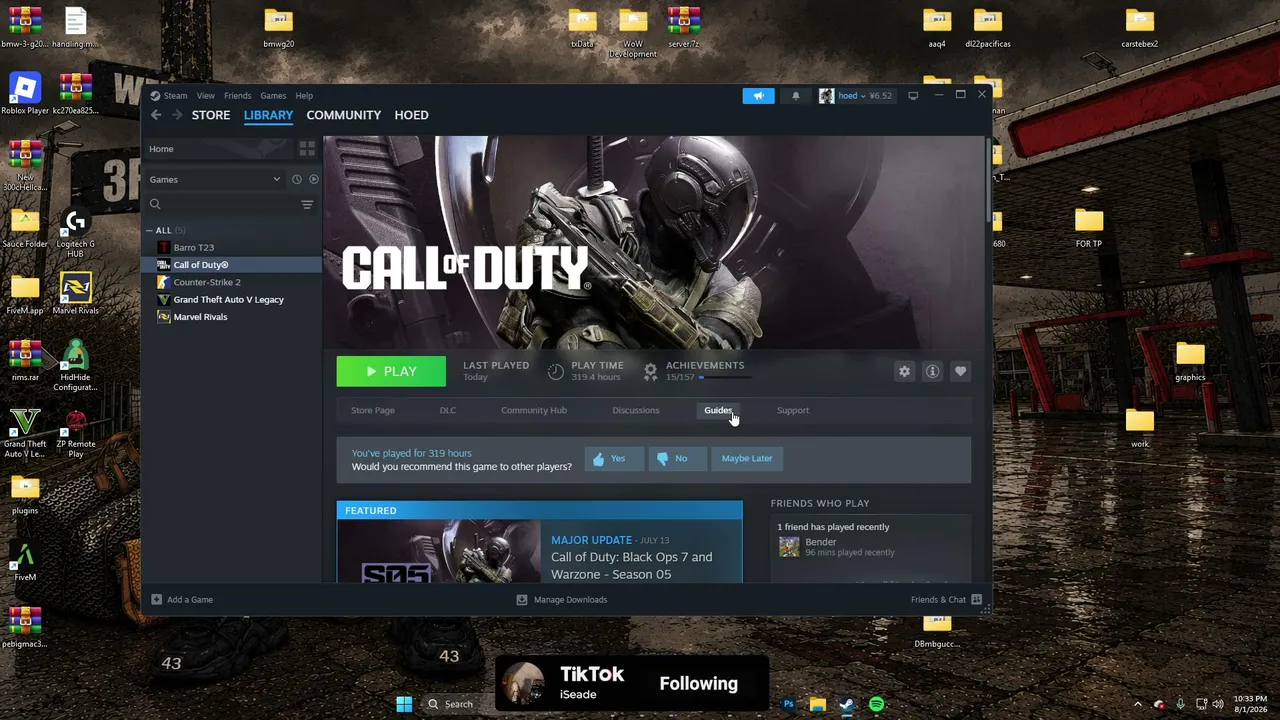Add Call of Duty to favorites
1280x720 pixels.
coord(960,371)
